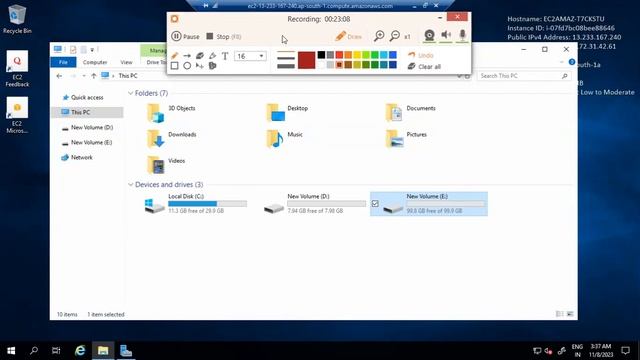
Task: Select the rectangle shape tool
Action: pos(174,66)
